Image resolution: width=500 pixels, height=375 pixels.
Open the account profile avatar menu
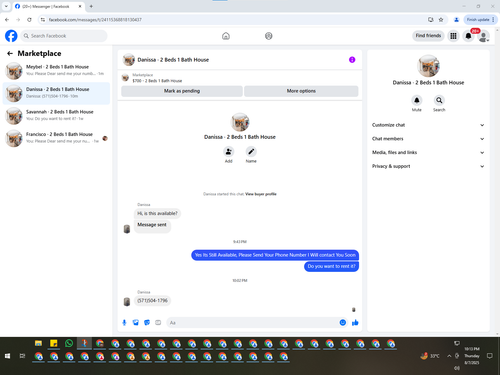(483, 36)
